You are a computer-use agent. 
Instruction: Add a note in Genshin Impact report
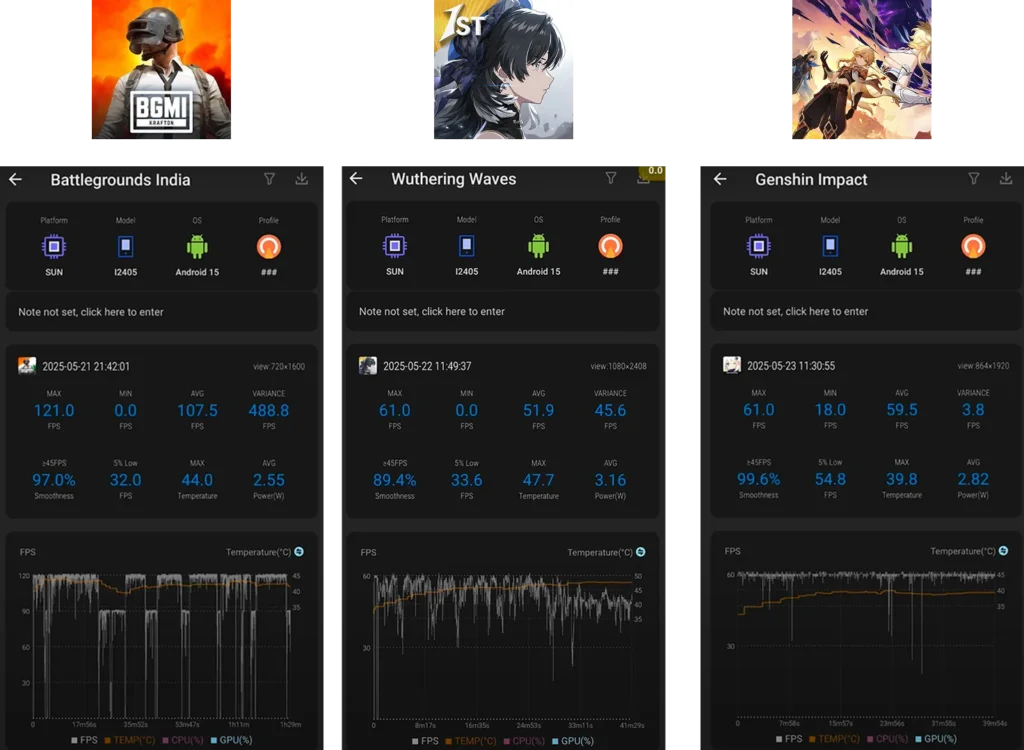click(867, 312)
